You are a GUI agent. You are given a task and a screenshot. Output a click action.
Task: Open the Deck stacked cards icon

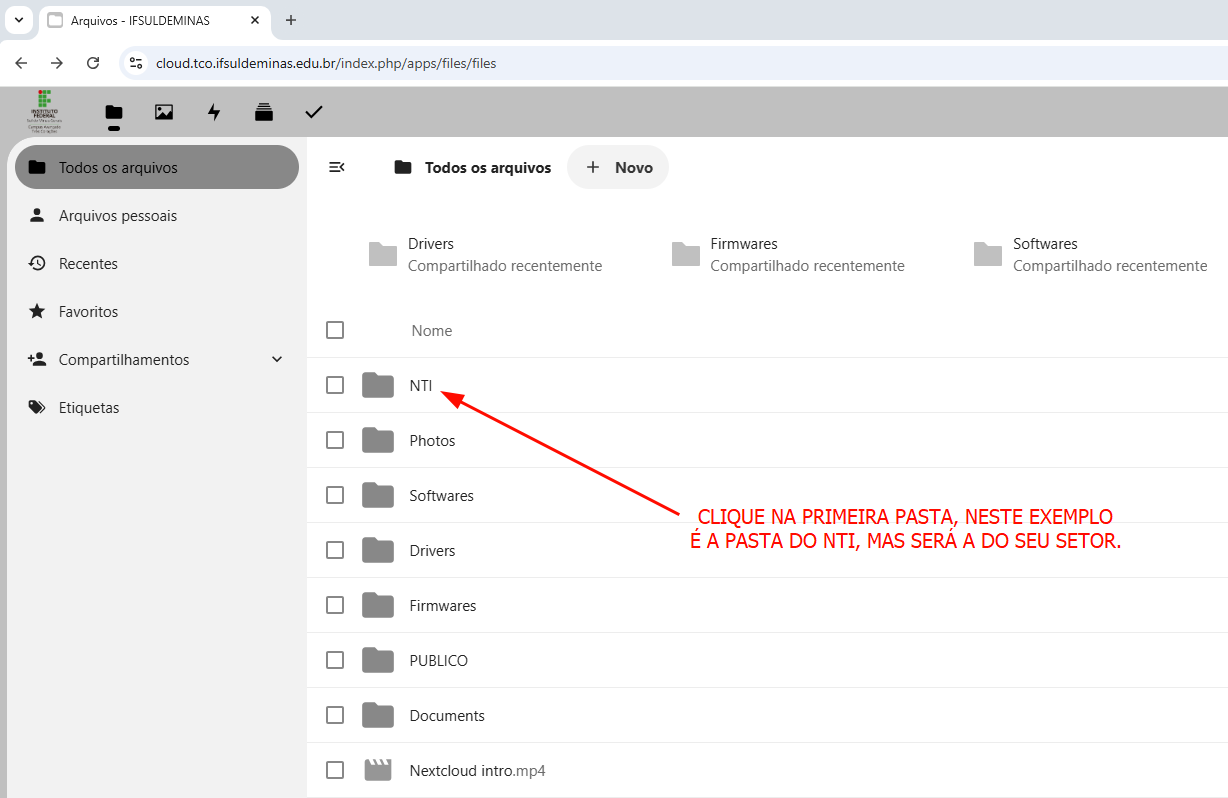click(264, 112)
